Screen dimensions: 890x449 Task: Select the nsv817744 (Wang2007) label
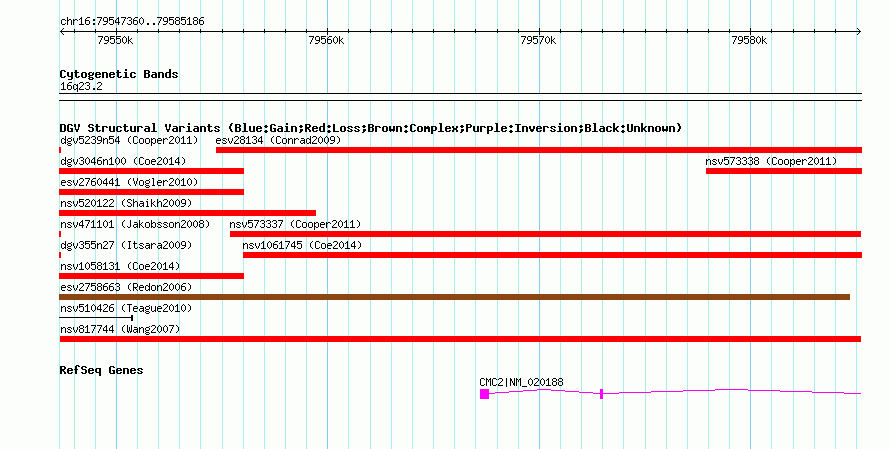click(x=120, y=329)
